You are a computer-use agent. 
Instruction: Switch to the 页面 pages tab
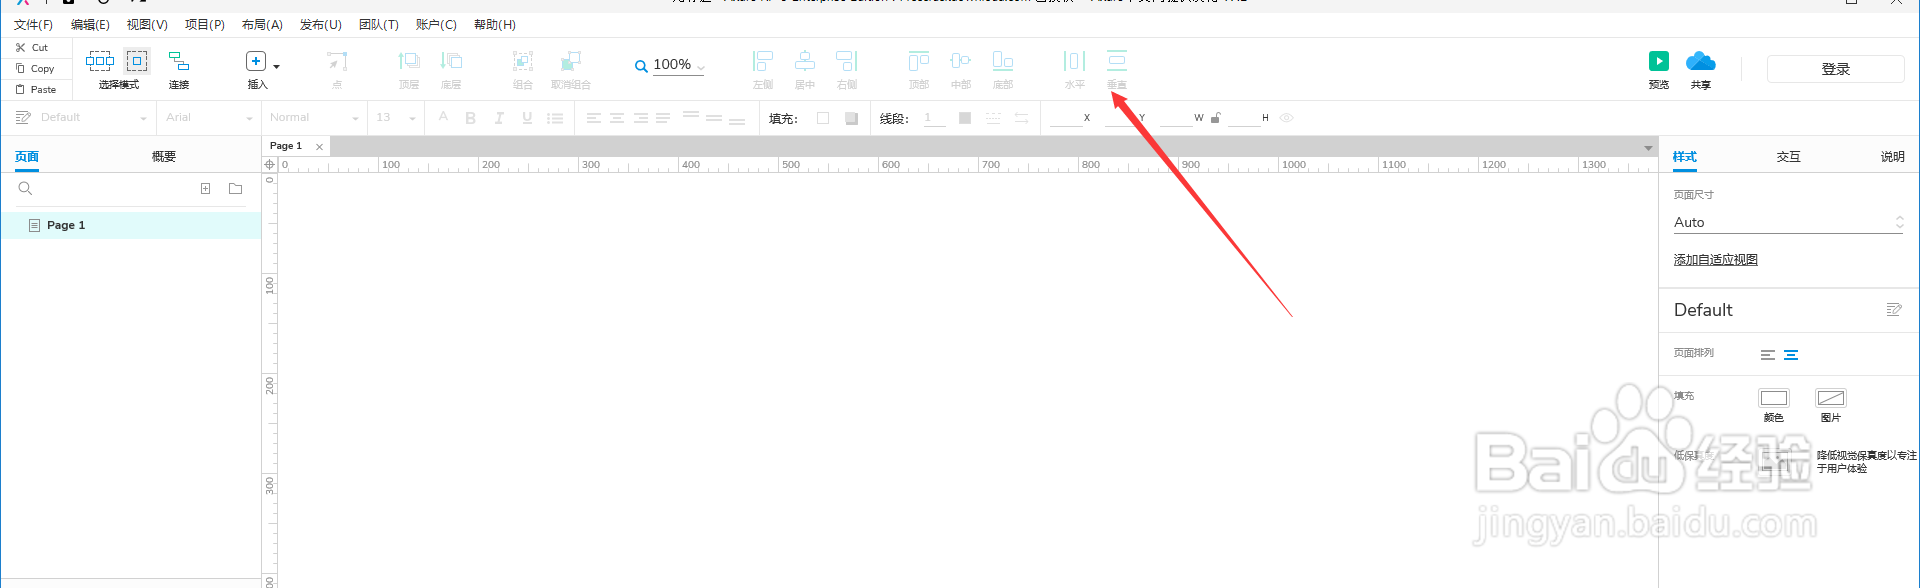click(27, 156)
